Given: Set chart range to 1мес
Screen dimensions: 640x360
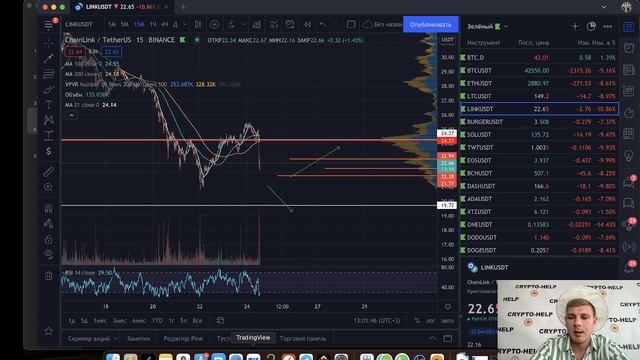Looking at the screenshot, I should point(100,321).
